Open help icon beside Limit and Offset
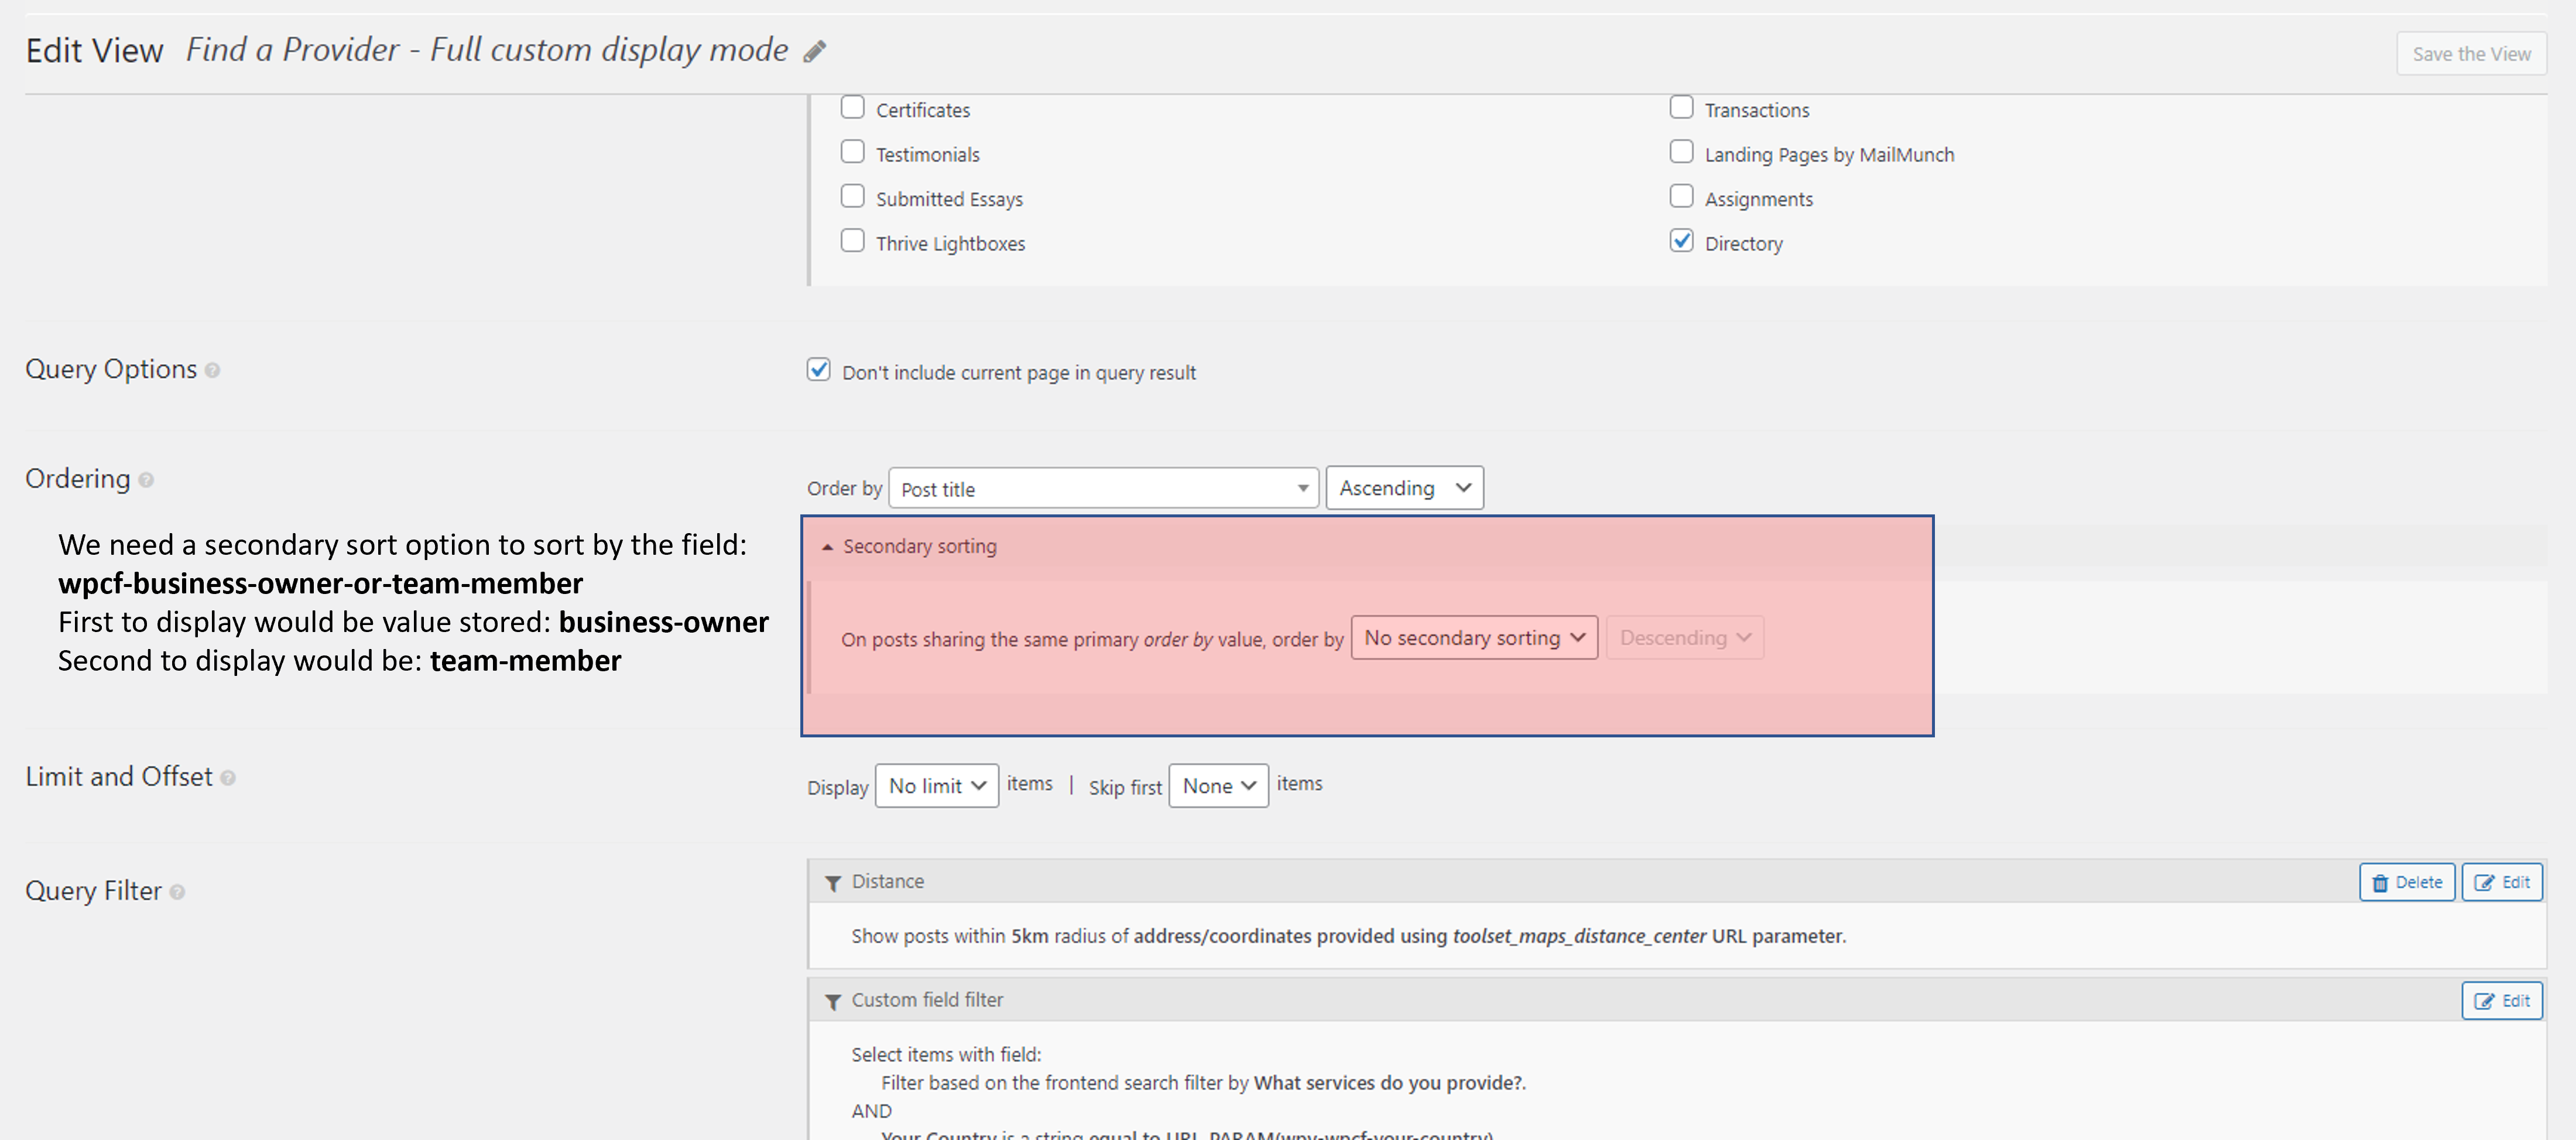Image resolution: width=2576 pixels, height=1140 pixels. pos(228,778)
